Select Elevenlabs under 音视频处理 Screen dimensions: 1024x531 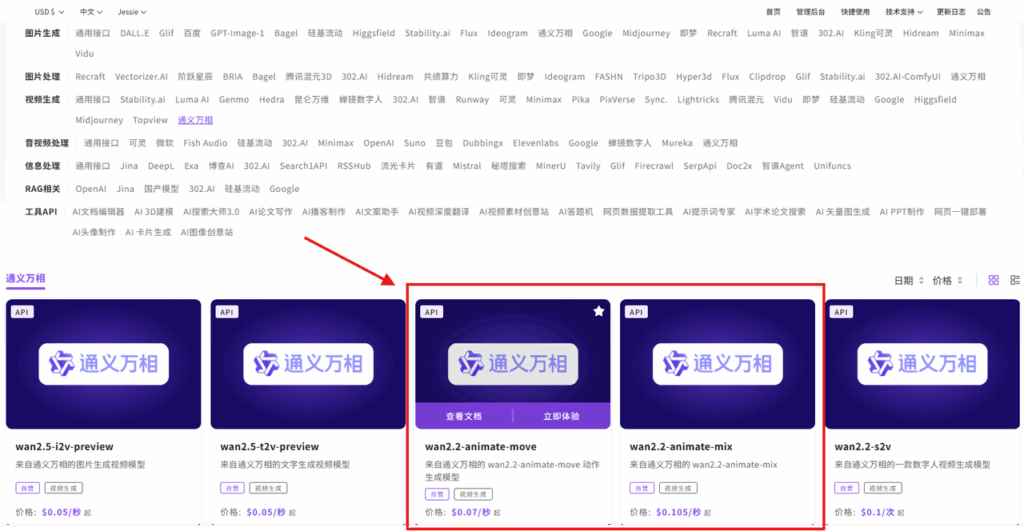tap(536, 143)
